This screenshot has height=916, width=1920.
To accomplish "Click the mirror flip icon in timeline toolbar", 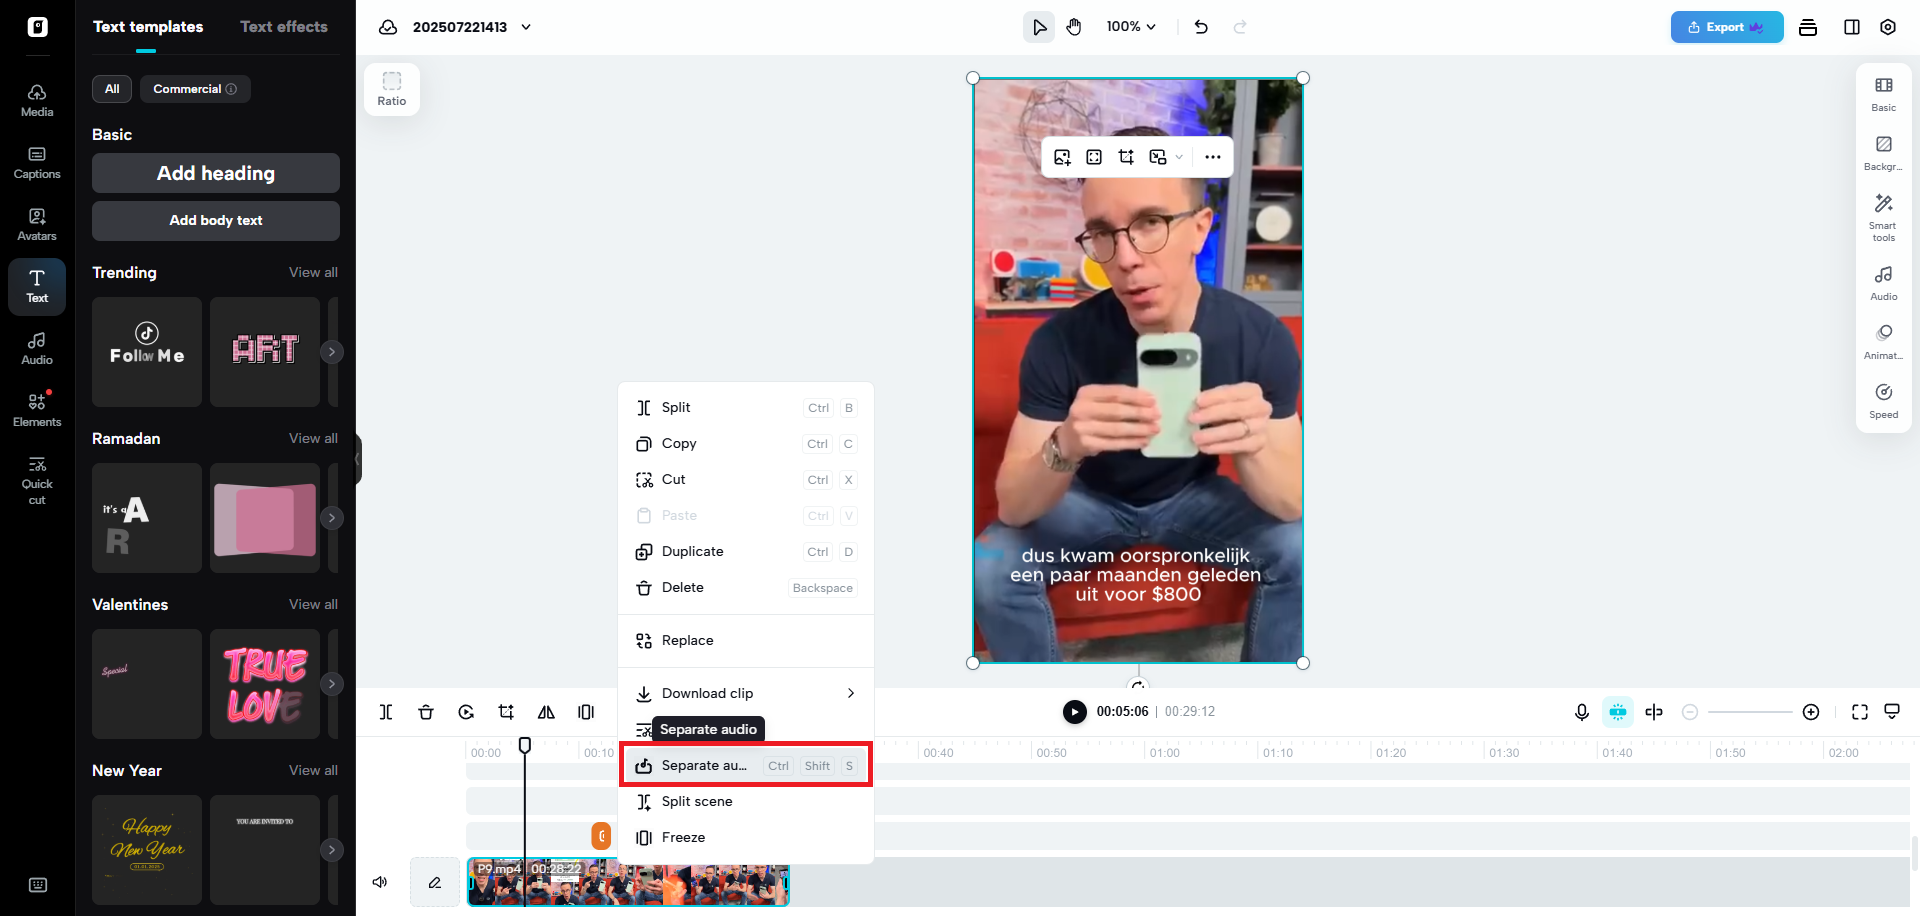I will pos(546,712).
